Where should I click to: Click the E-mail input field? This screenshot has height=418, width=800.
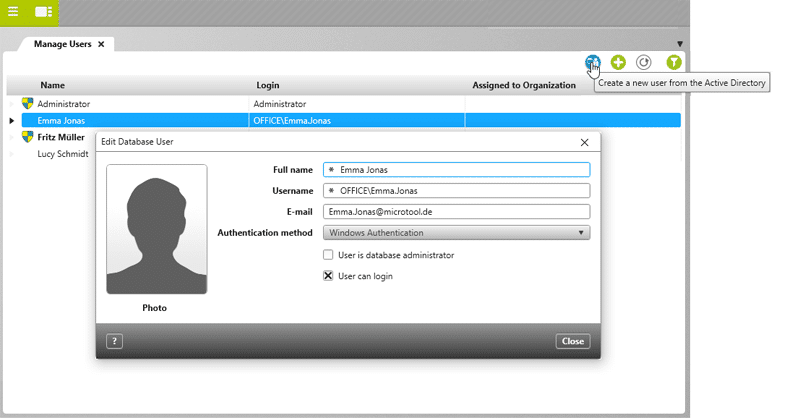coord(456,212)
